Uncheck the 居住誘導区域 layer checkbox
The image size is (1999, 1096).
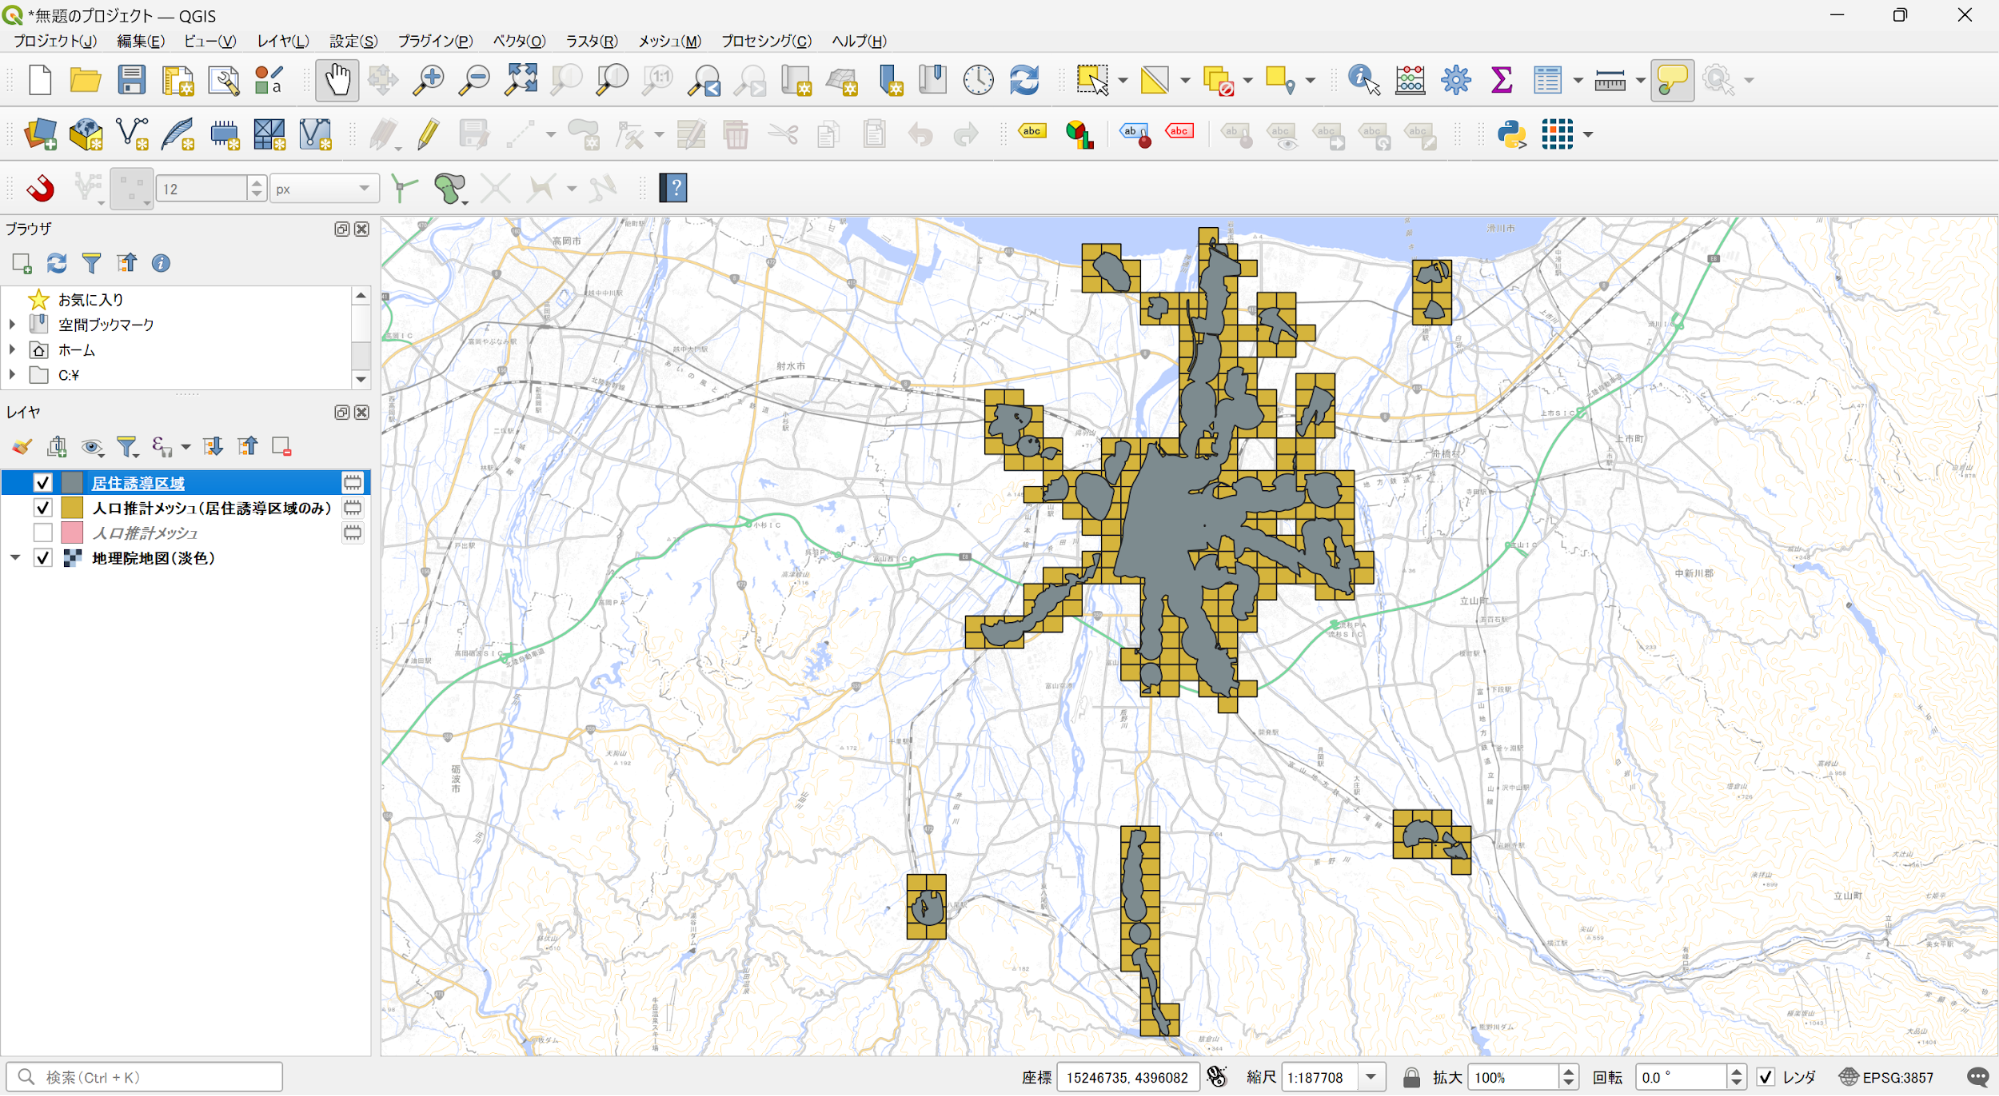tap(43, 483)
